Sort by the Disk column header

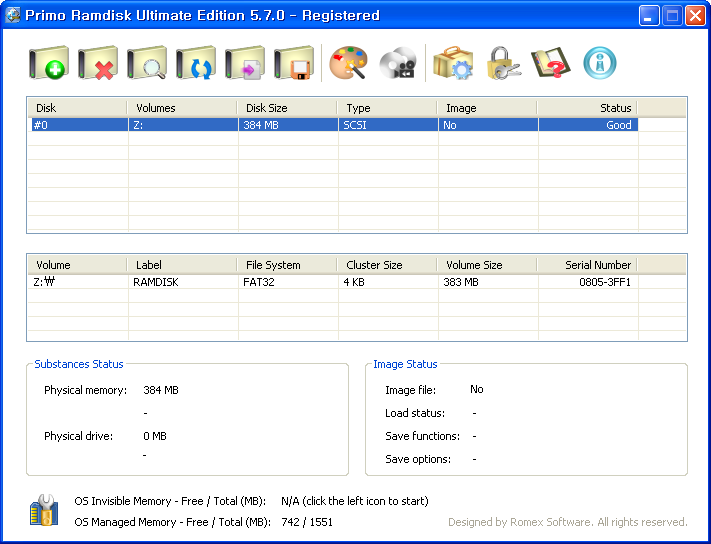tap(77, 108)
